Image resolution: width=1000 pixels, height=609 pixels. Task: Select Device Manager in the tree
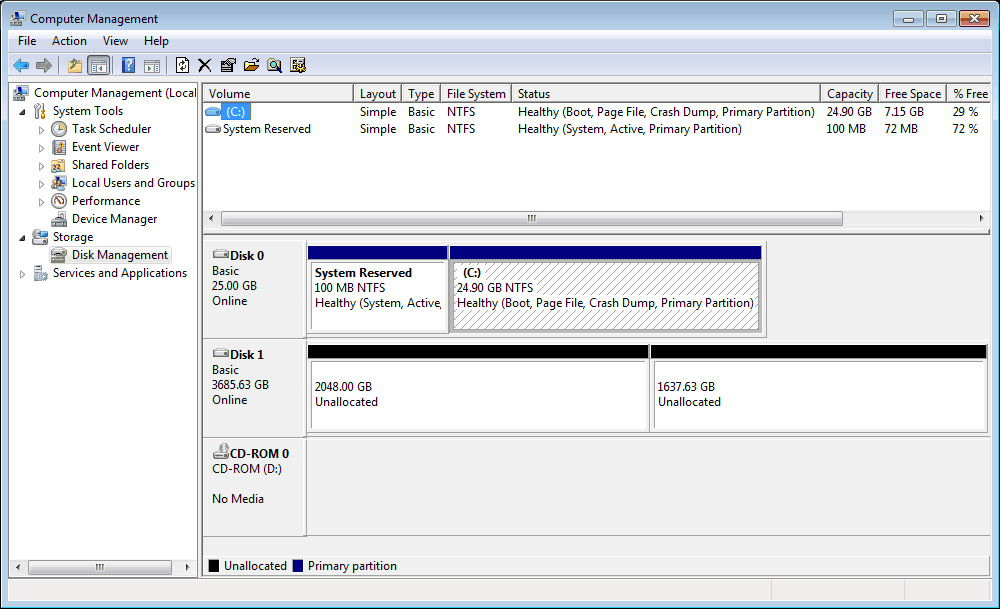[x=114, y=219]
